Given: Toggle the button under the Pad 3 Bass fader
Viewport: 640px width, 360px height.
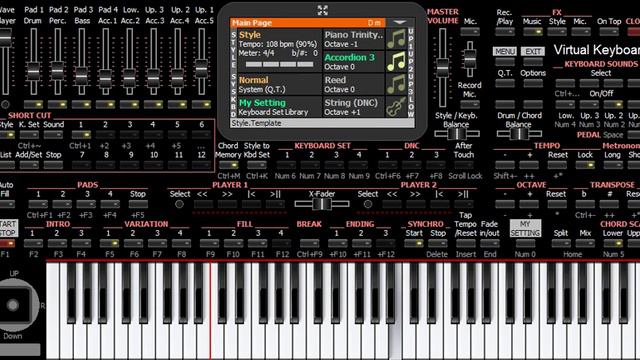Looking at the screenshot, I should [x=81, y=104].
